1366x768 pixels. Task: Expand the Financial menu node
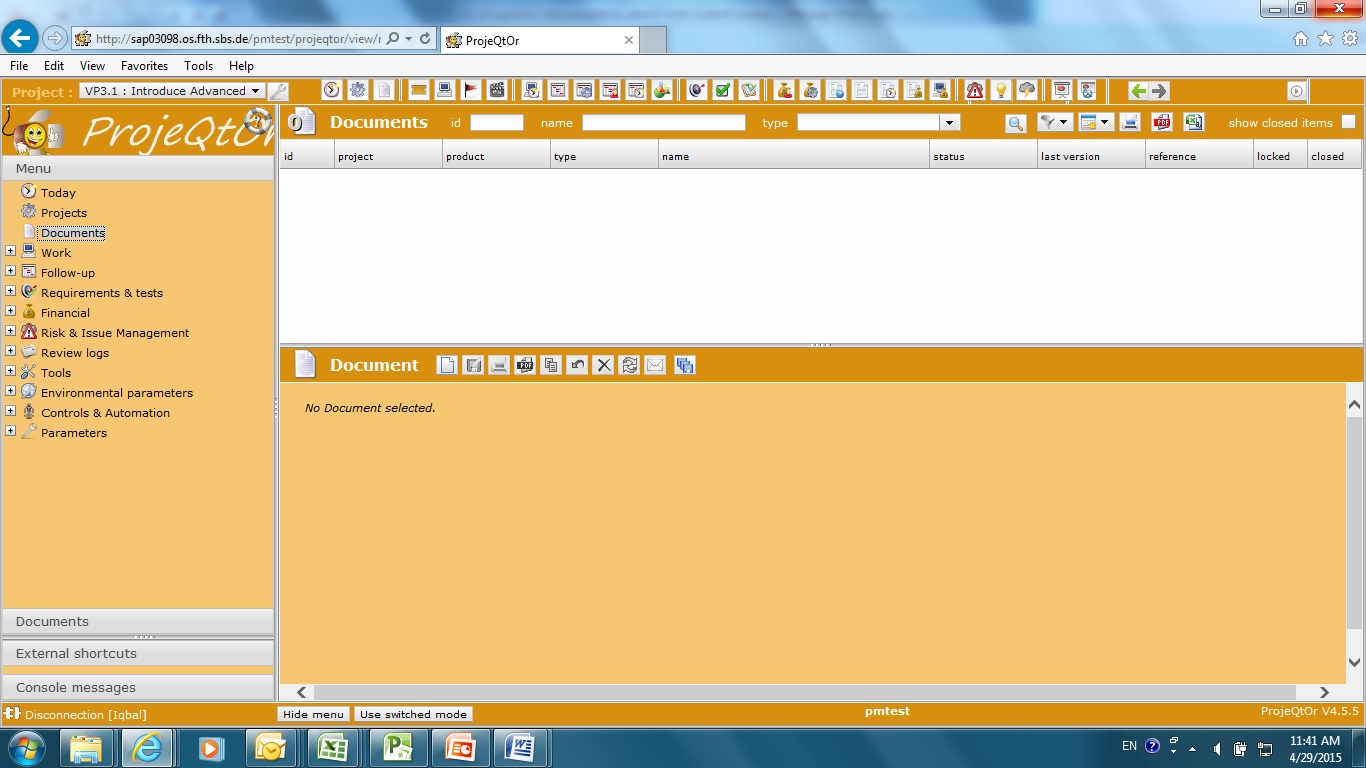11,311
